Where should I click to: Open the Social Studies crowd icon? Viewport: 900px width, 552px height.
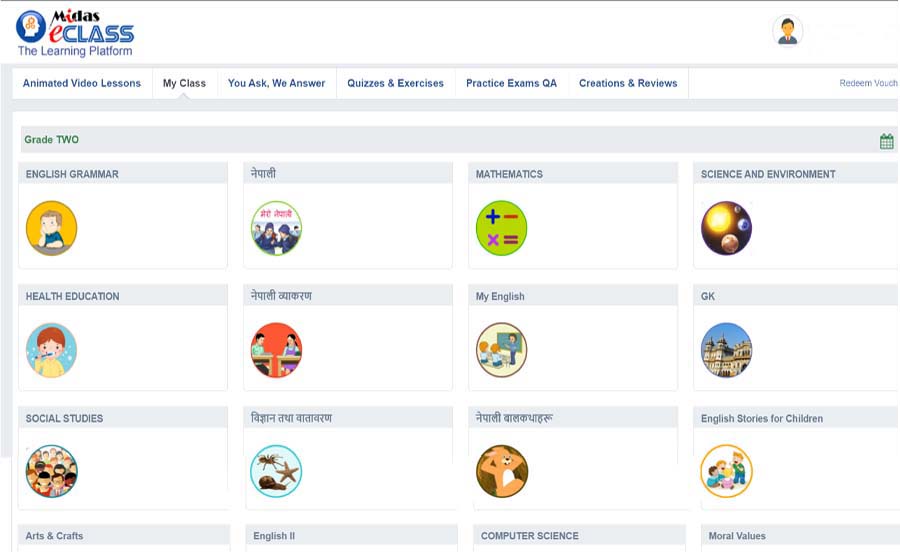[51, 472]
